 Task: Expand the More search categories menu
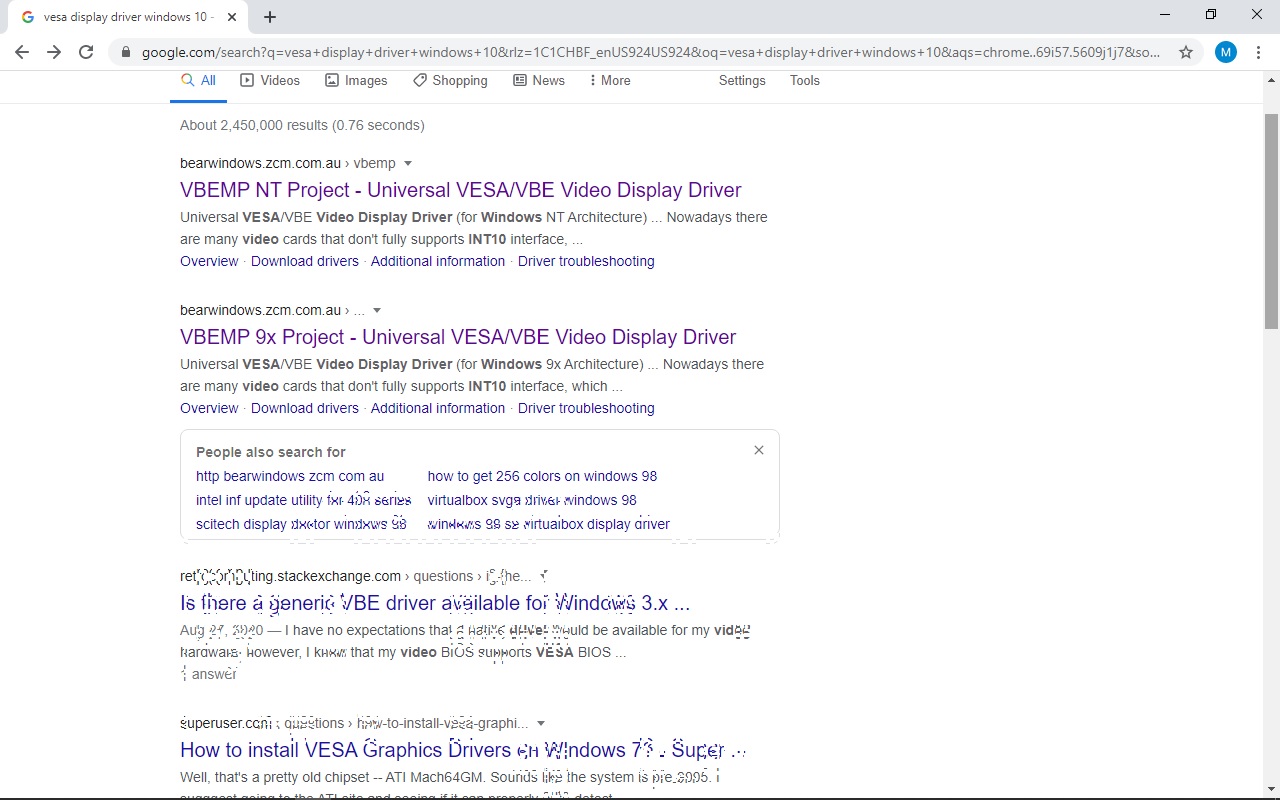point(609,81)
